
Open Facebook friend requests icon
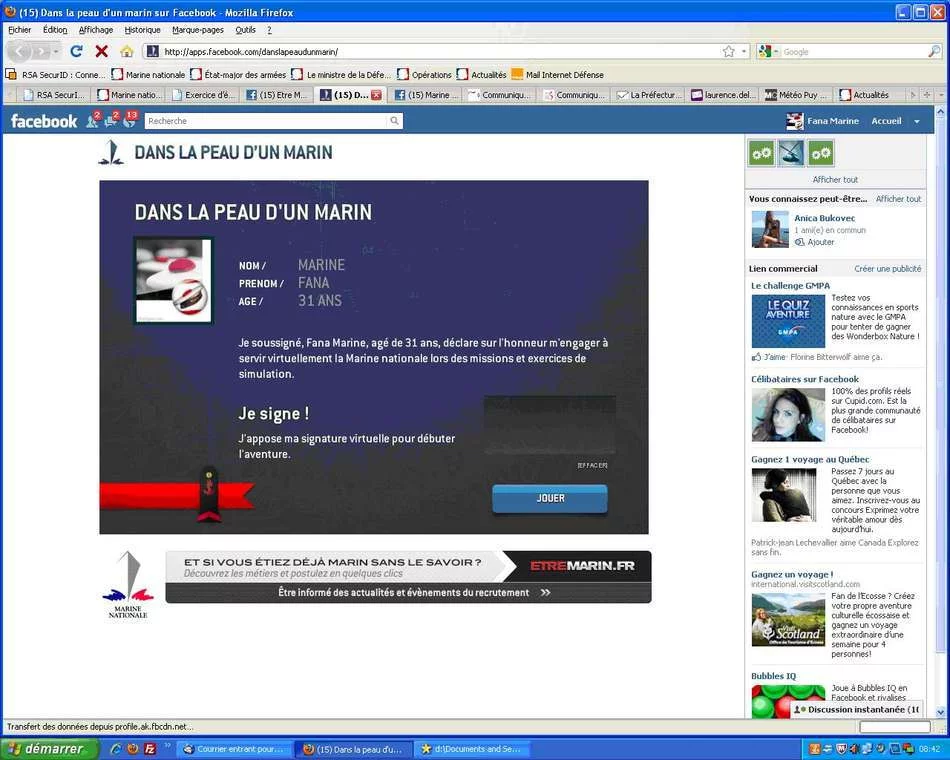[93, 120]
